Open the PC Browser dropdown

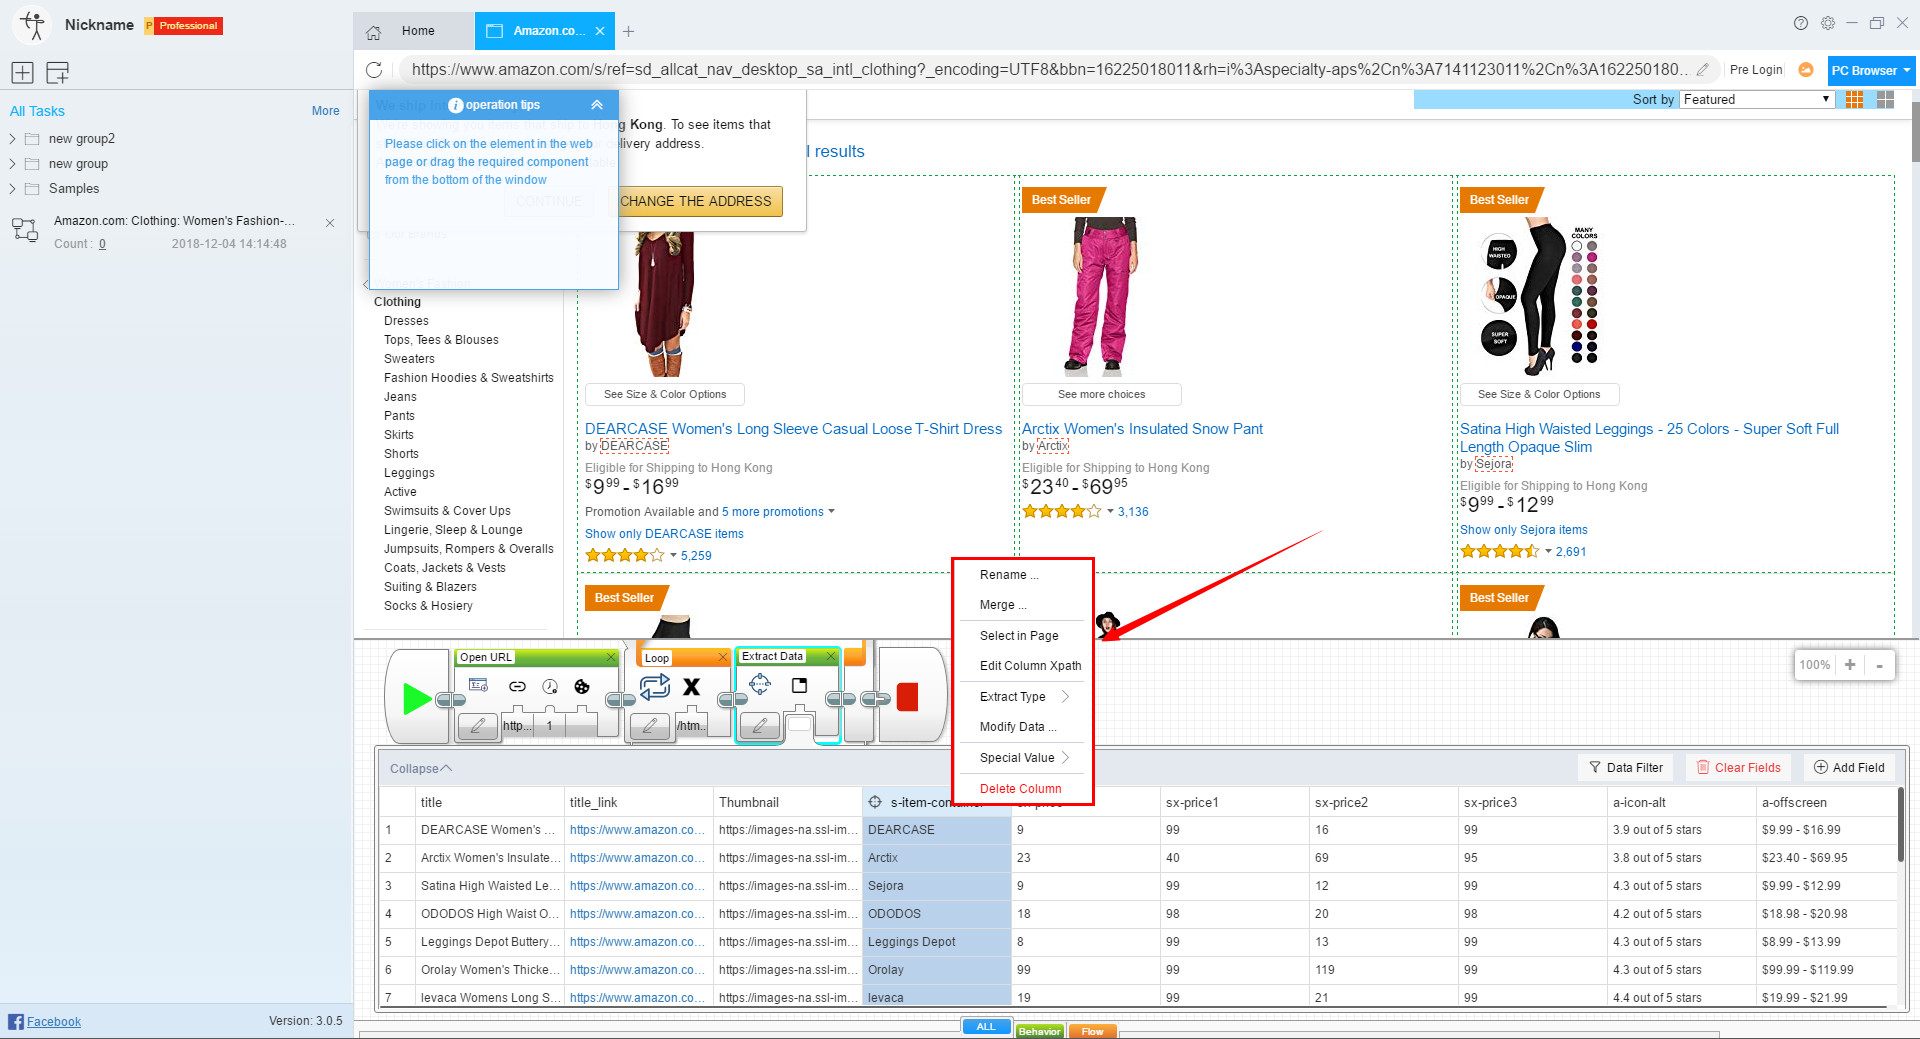(x=1870, y=70)
